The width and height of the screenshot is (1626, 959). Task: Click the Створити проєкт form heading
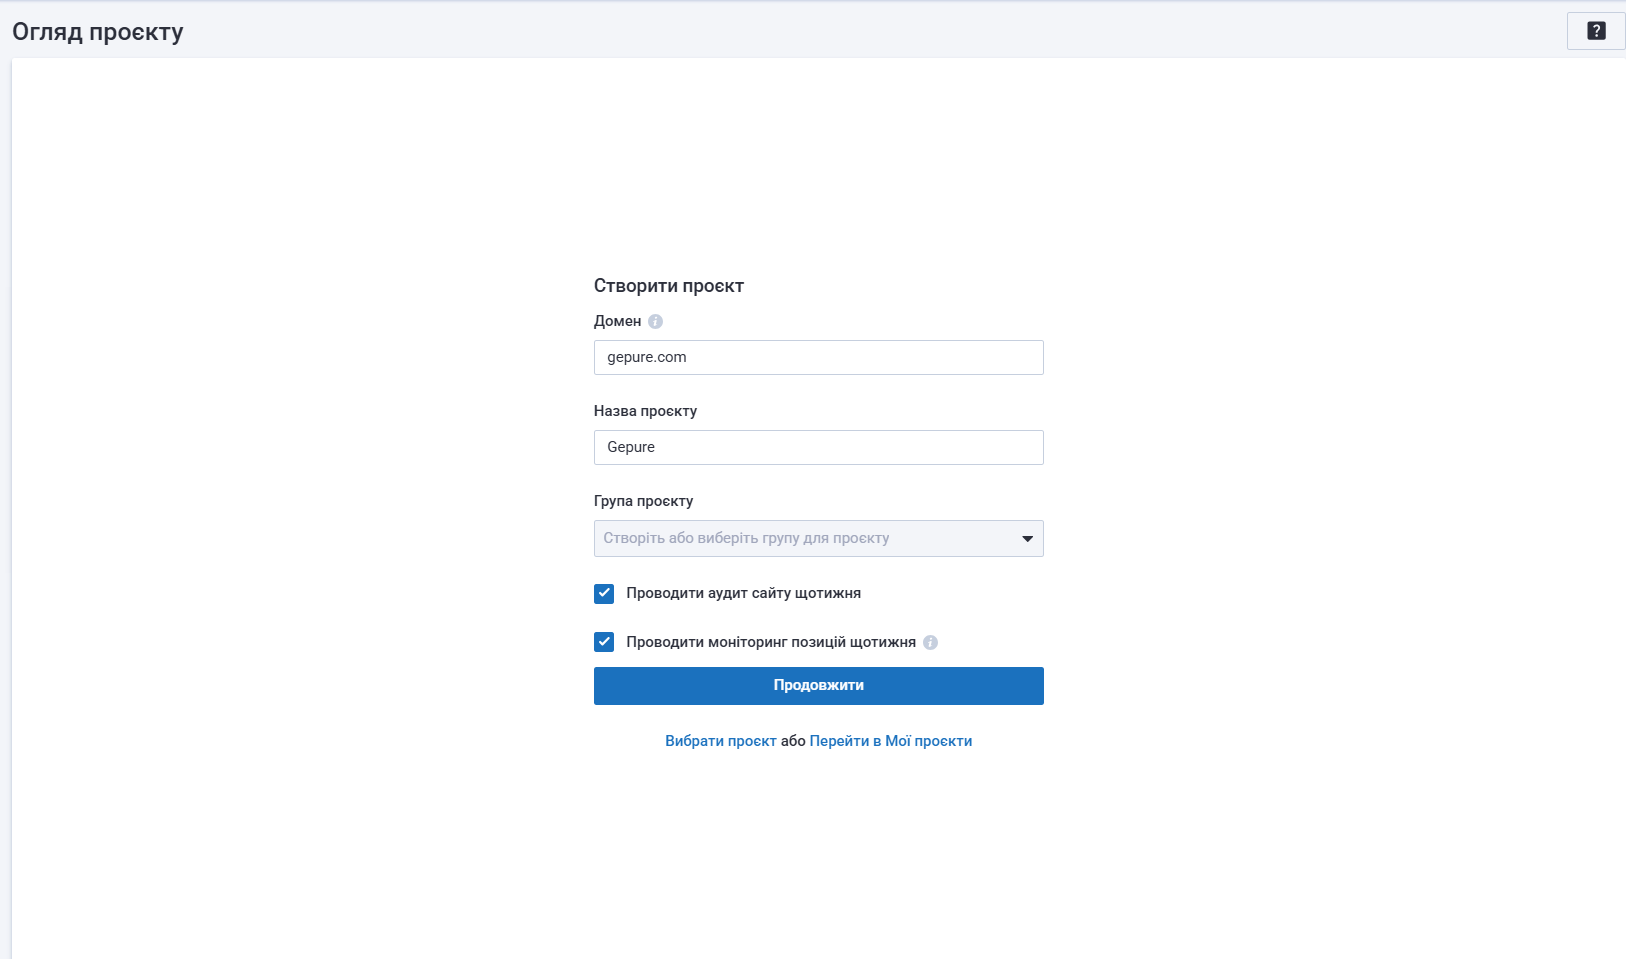coord(668,286)
